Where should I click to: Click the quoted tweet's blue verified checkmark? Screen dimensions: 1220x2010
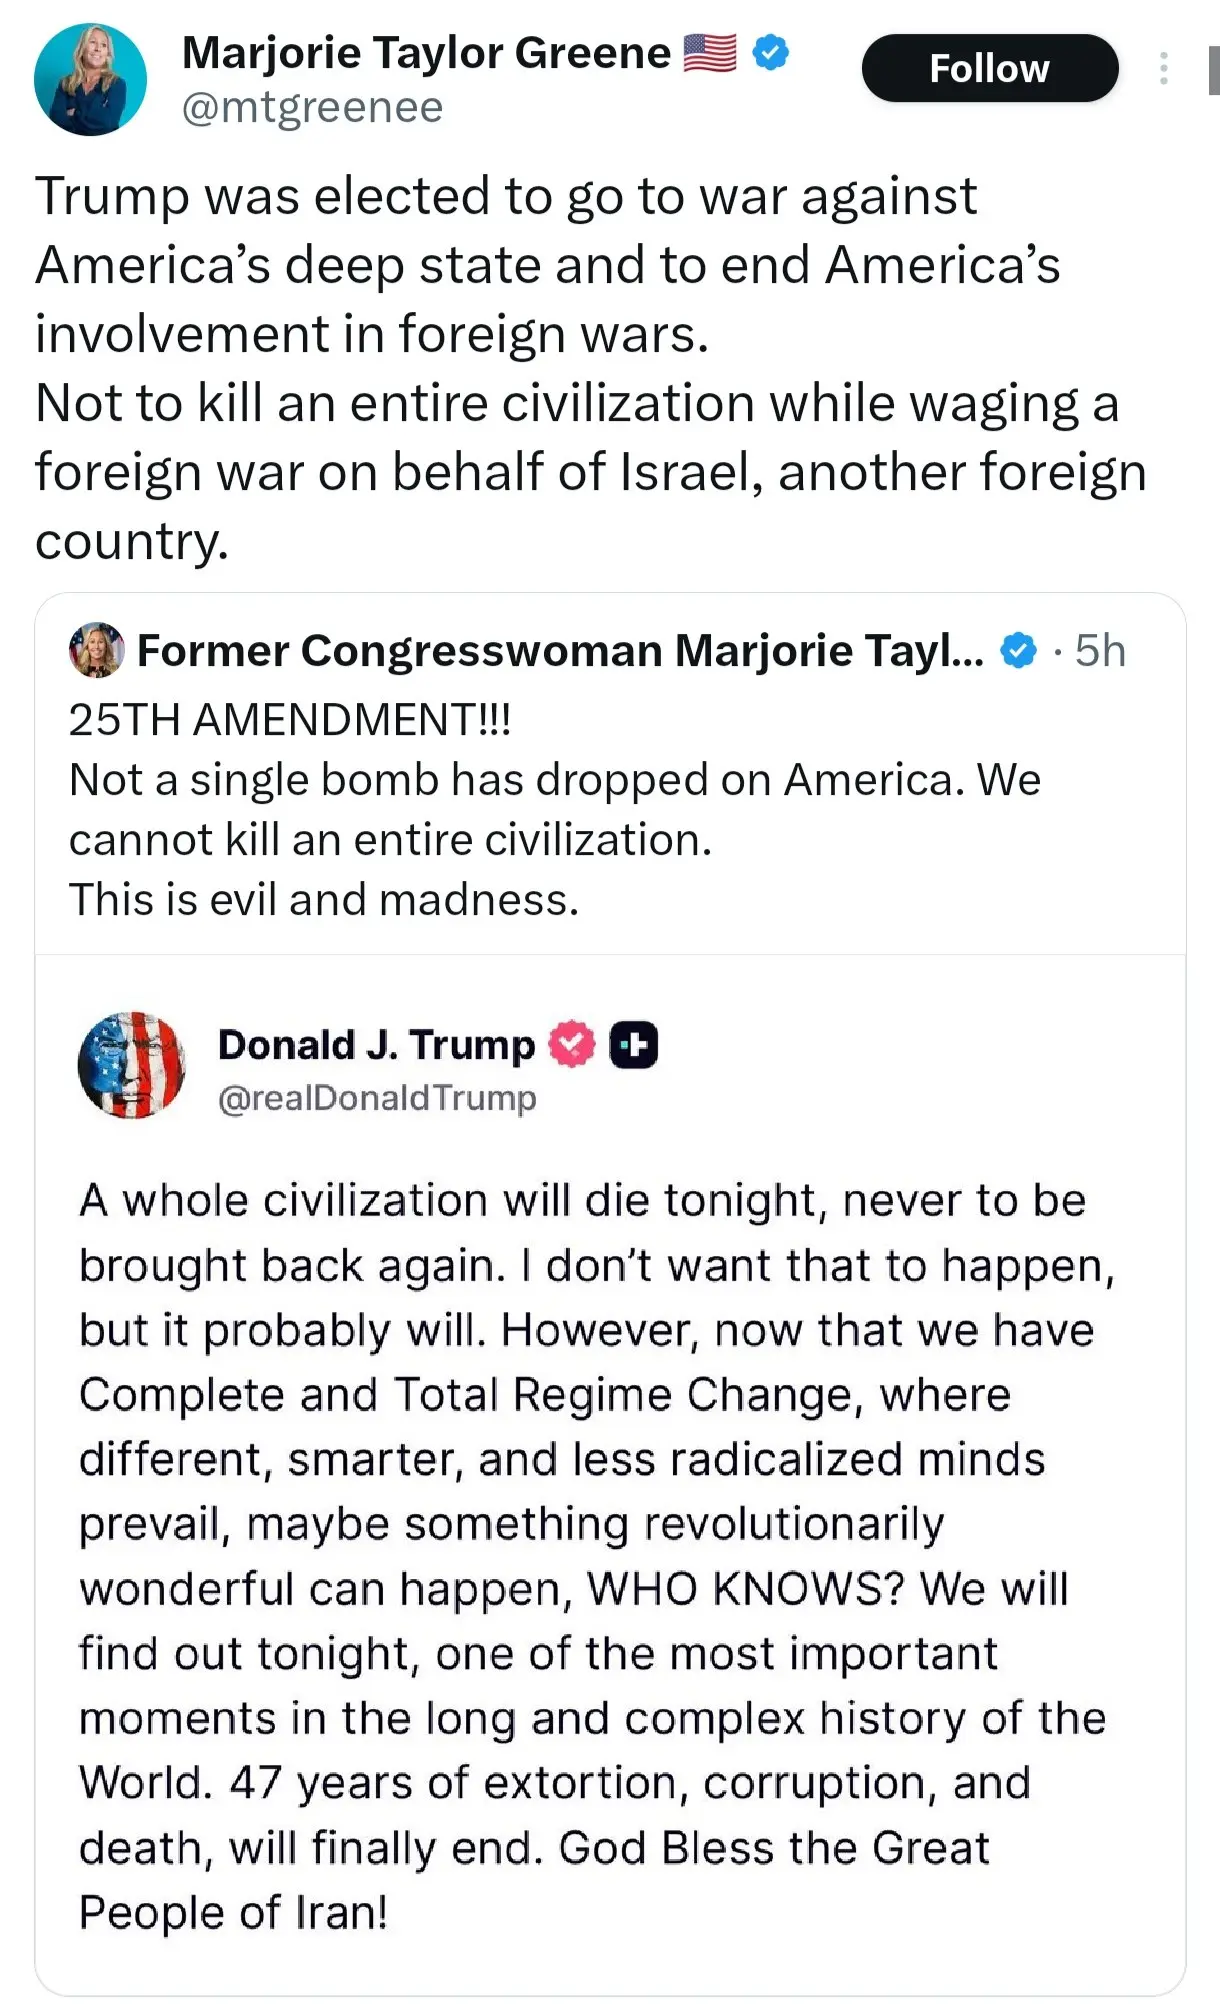1018,651
